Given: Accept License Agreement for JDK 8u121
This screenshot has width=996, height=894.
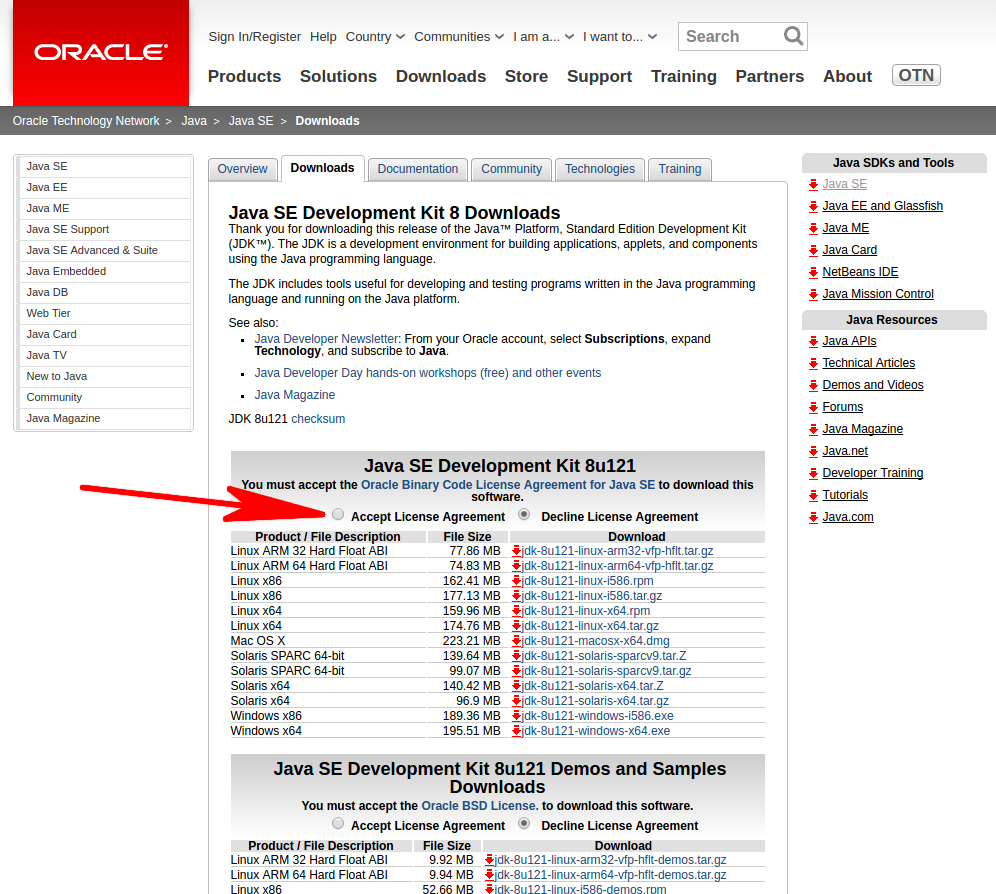Looking at the screenshot, I should coord(338,514).
